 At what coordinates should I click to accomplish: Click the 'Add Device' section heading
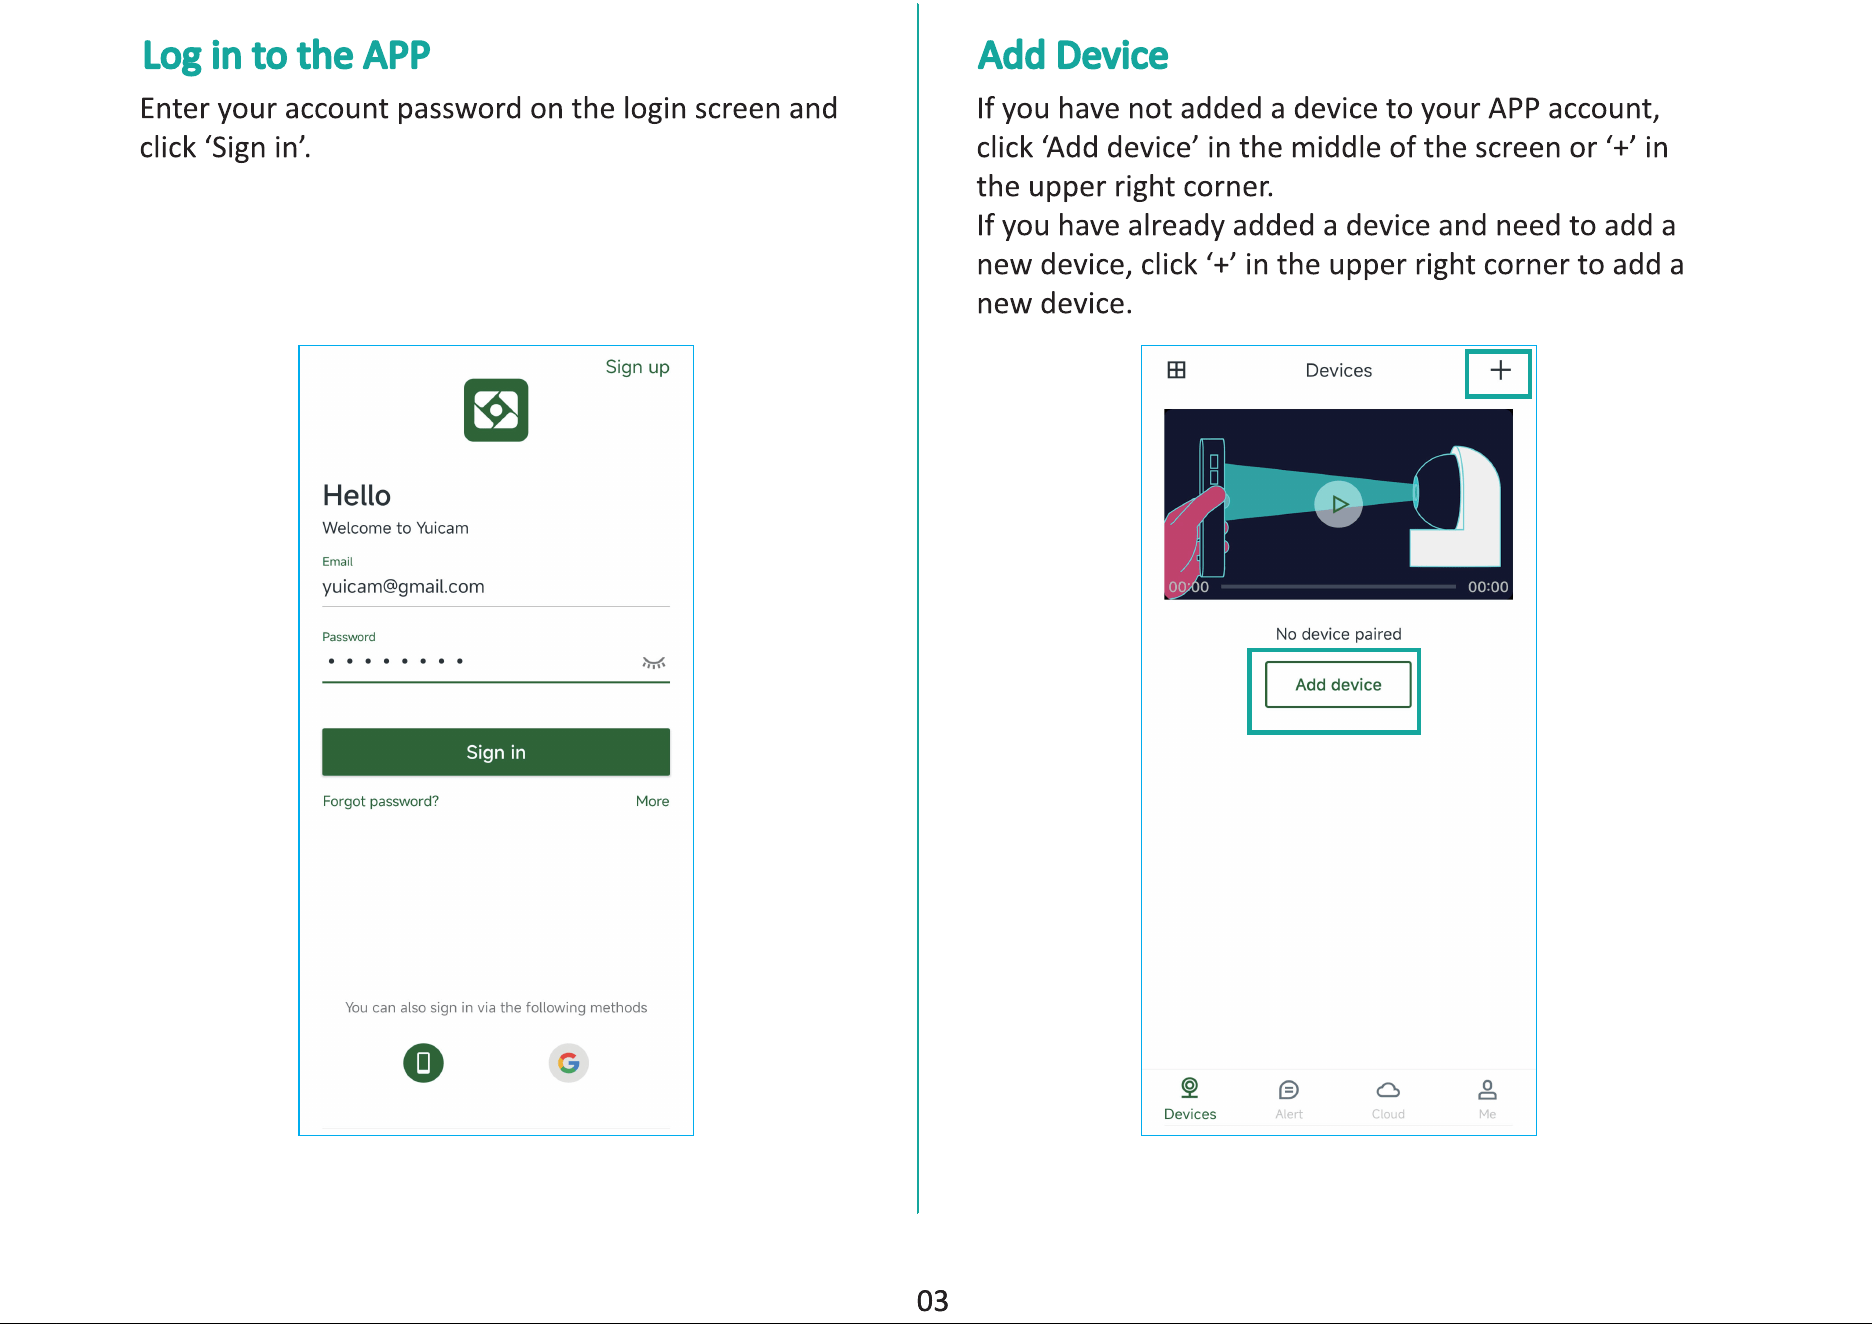(x=1072, y=55)
